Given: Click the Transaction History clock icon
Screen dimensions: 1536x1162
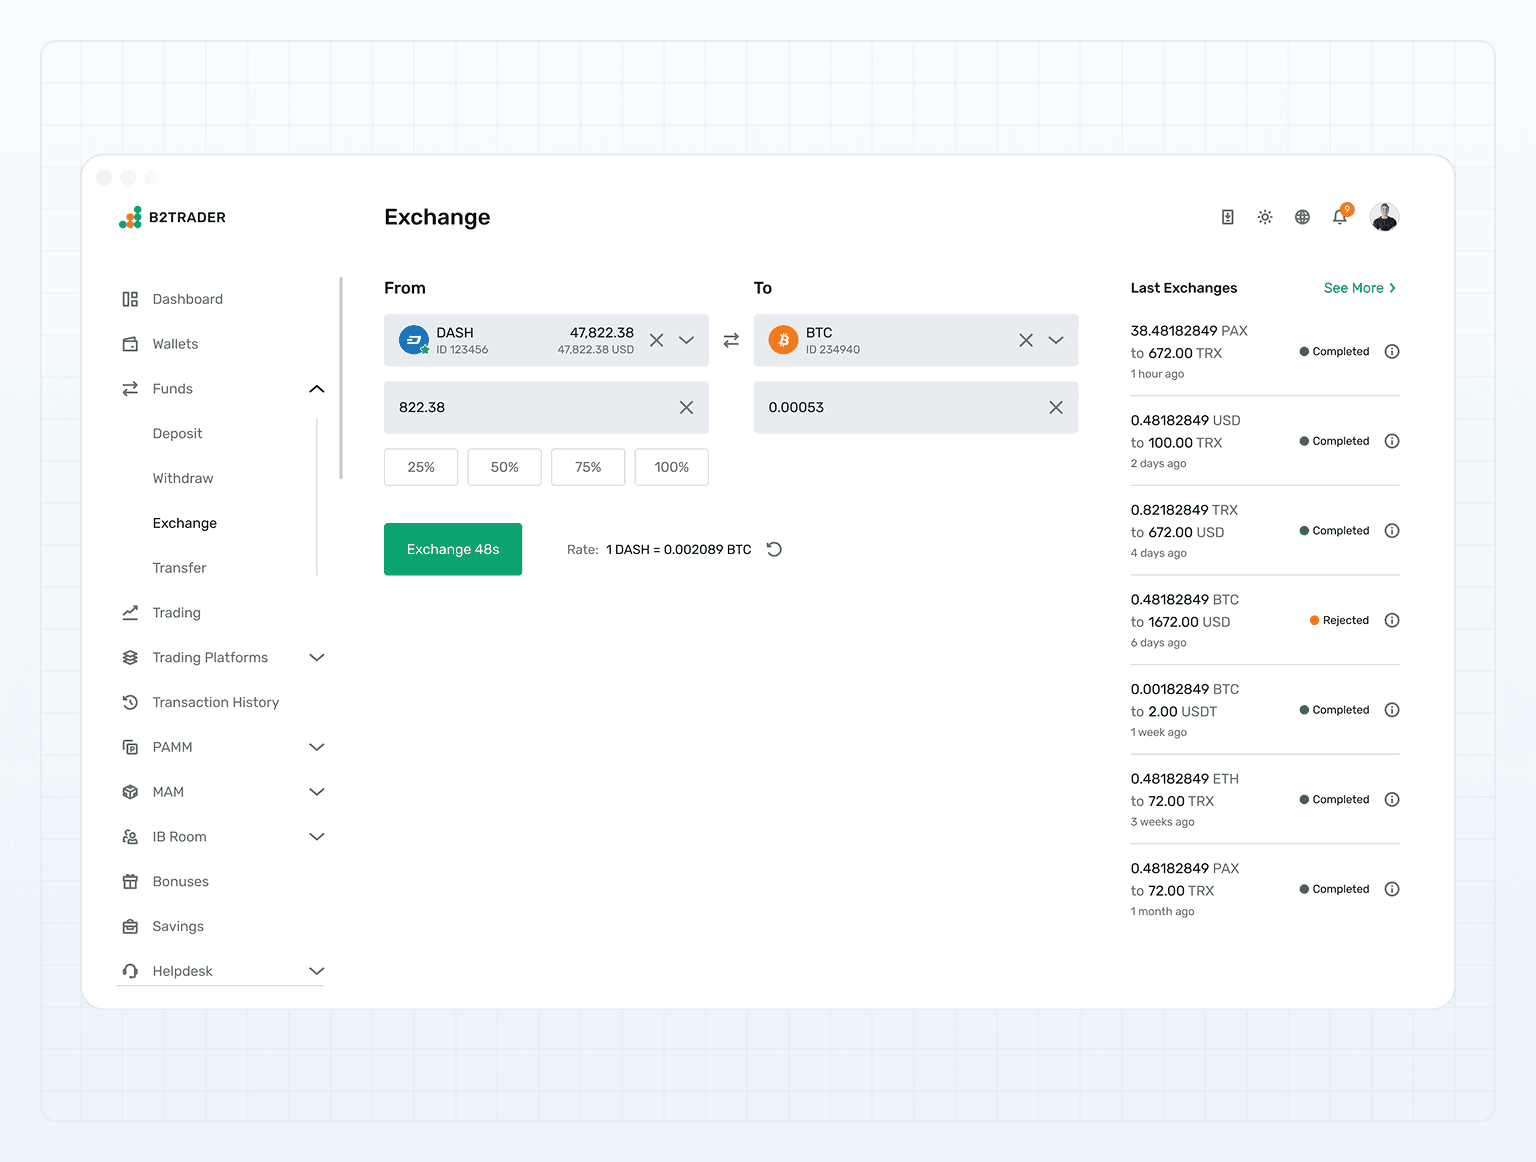Looking at the screenshot, I should point(130,702).
